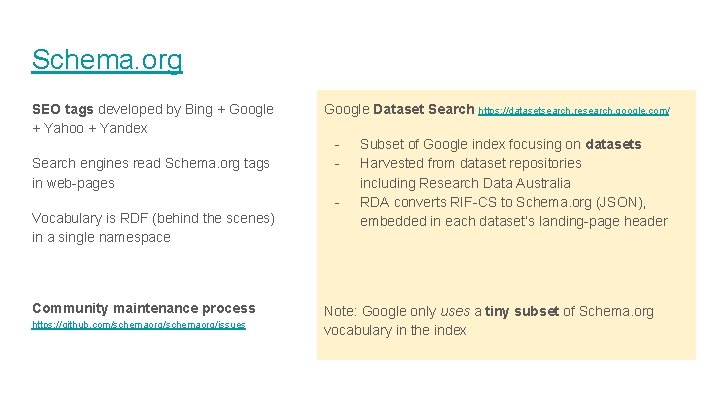Click 'Community maintenance process' heading
This screenshot has width=720, height=405.
point(143,308)
